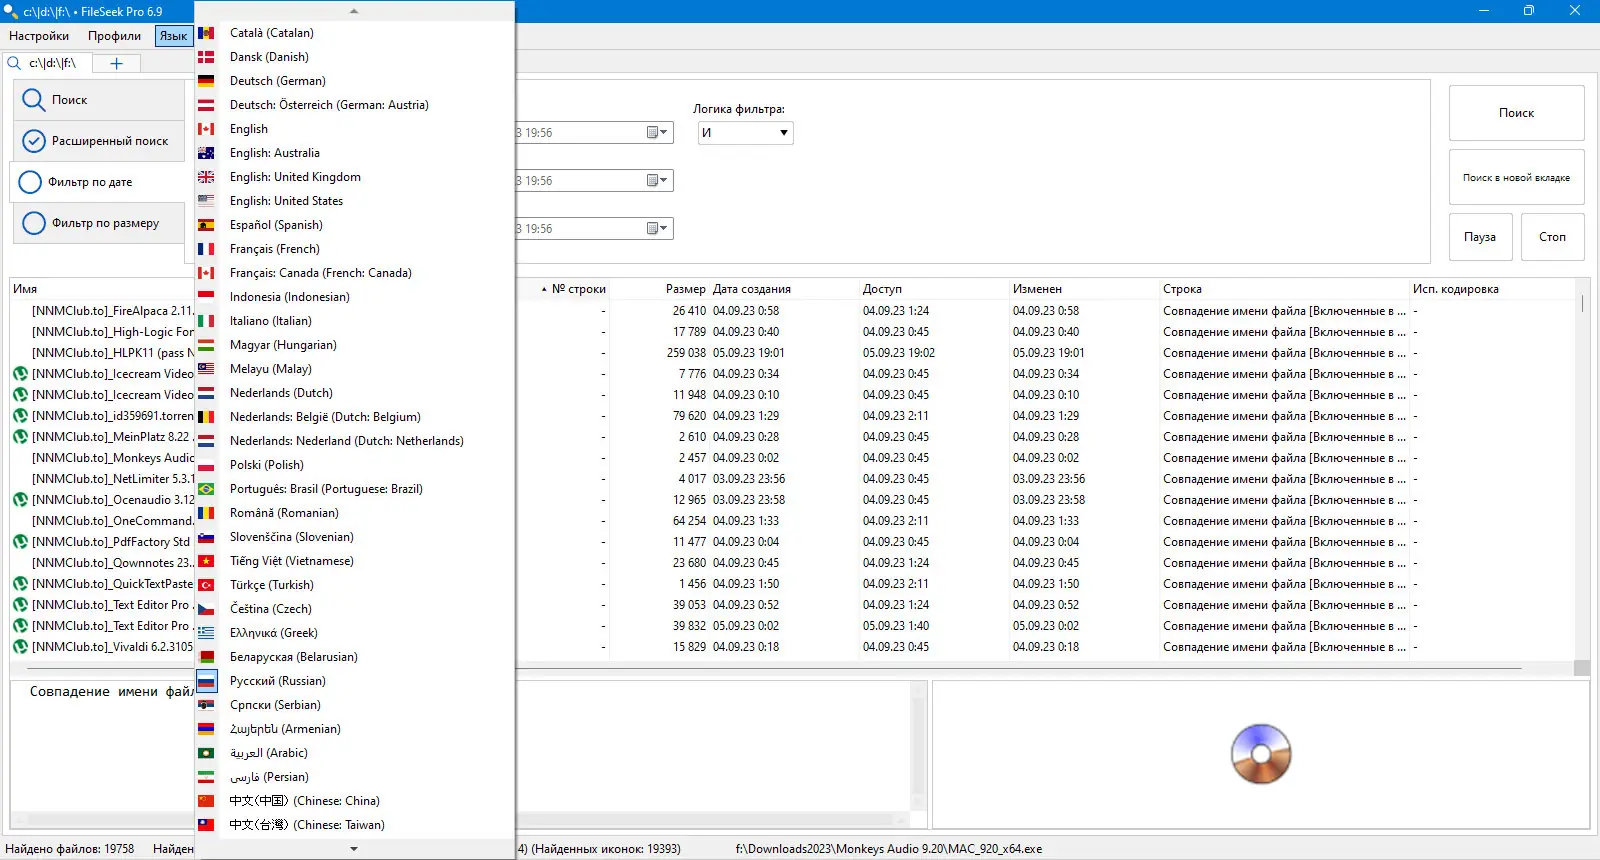Enable Фильтр по размеру option

tap(99, 223)
